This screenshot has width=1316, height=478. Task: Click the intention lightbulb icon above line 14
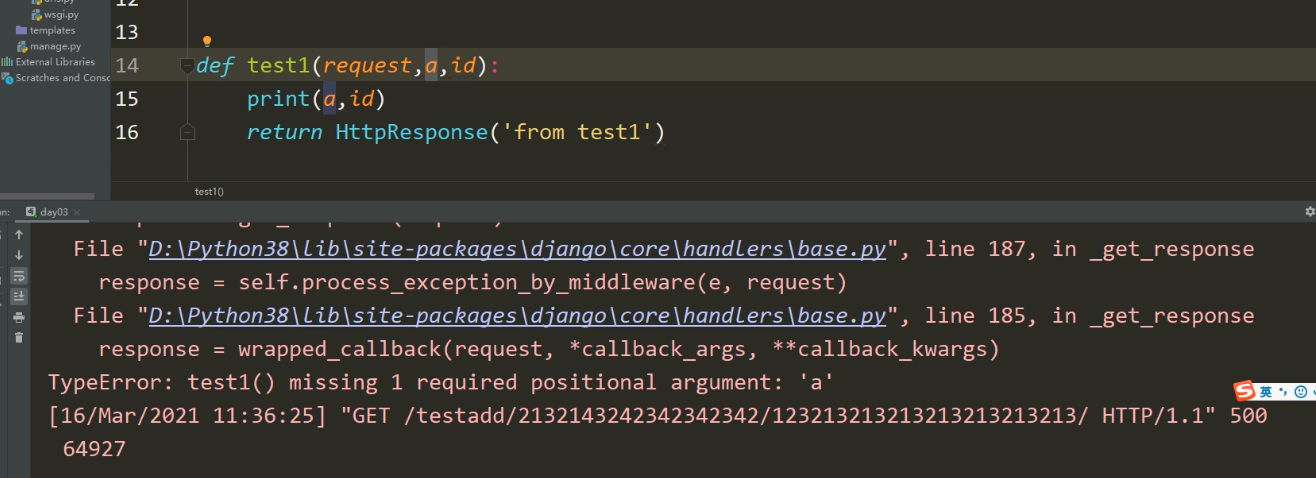tap(207, 42)
